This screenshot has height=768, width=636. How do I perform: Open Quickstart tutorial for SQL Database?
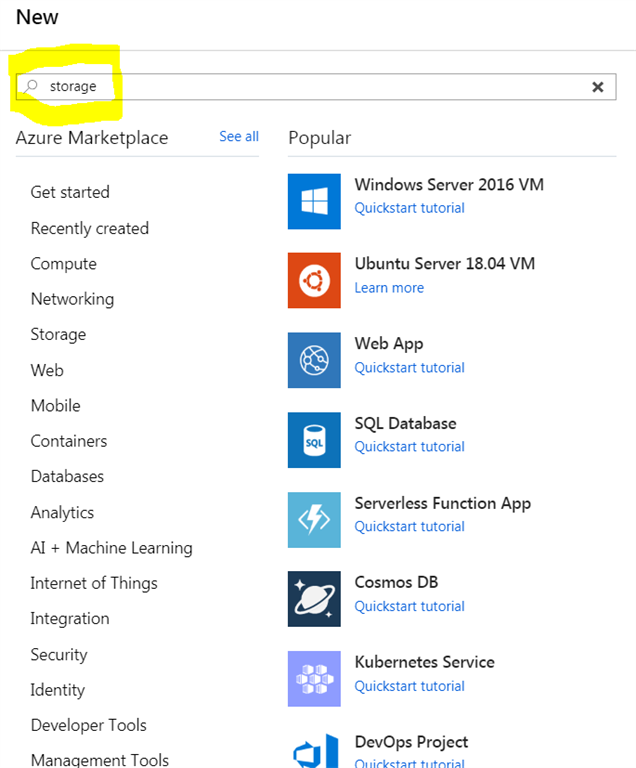pyautogui.click(x=410, y=447)
